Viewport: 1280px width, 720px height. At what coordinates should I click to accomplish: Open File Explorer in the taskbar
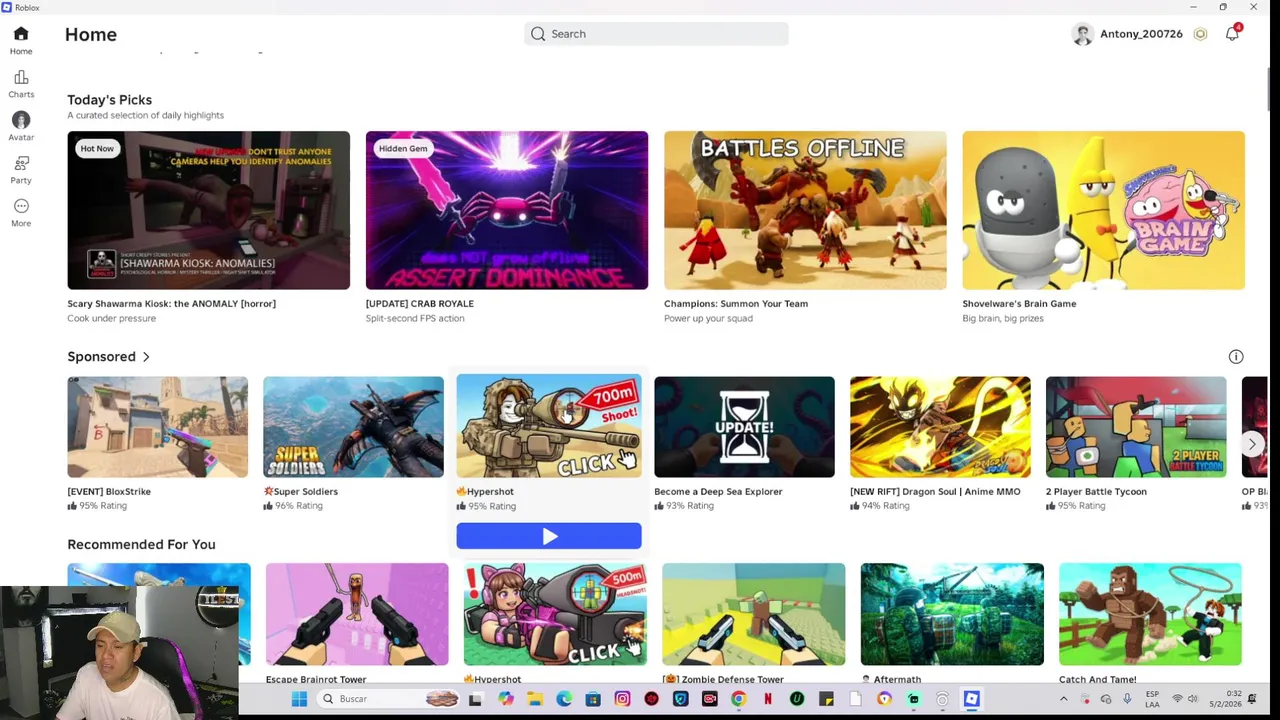click(535, 699)
